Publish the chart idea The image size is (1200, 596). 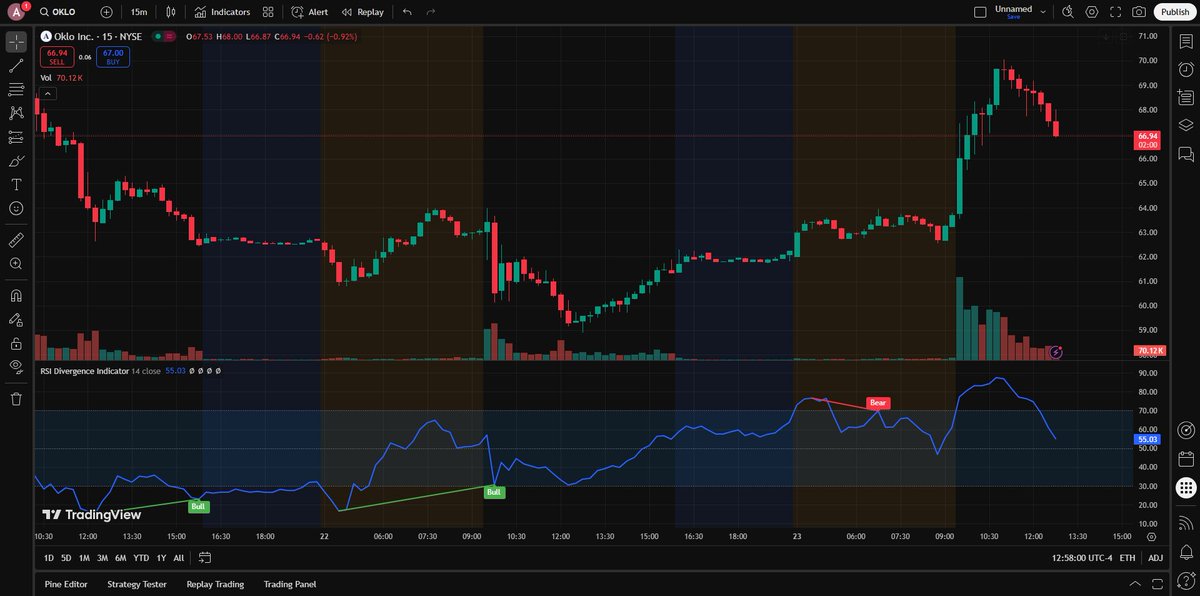(1174, 12)
